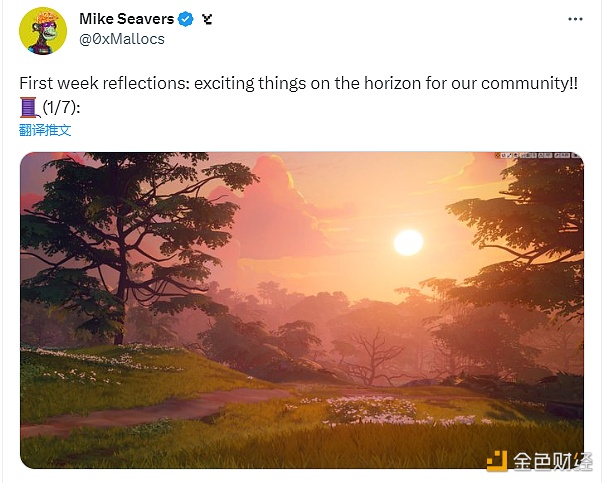Click the 翻译推文 translate tweet link
This screenshot has height=483, width=604.
tap(45, 130)
